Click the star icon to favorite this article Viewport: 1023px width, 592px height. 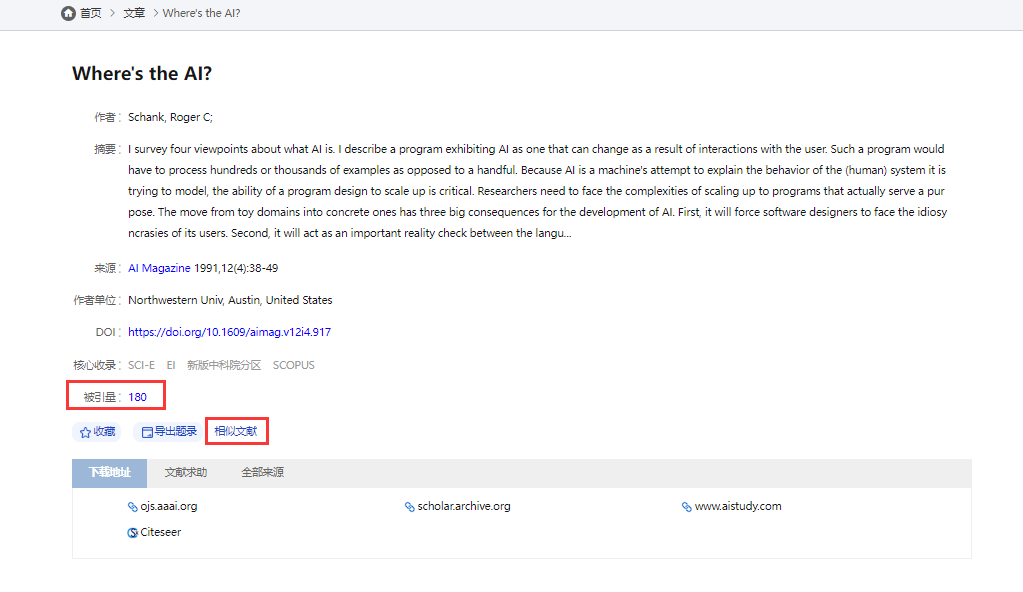click(x=85, y=432)
